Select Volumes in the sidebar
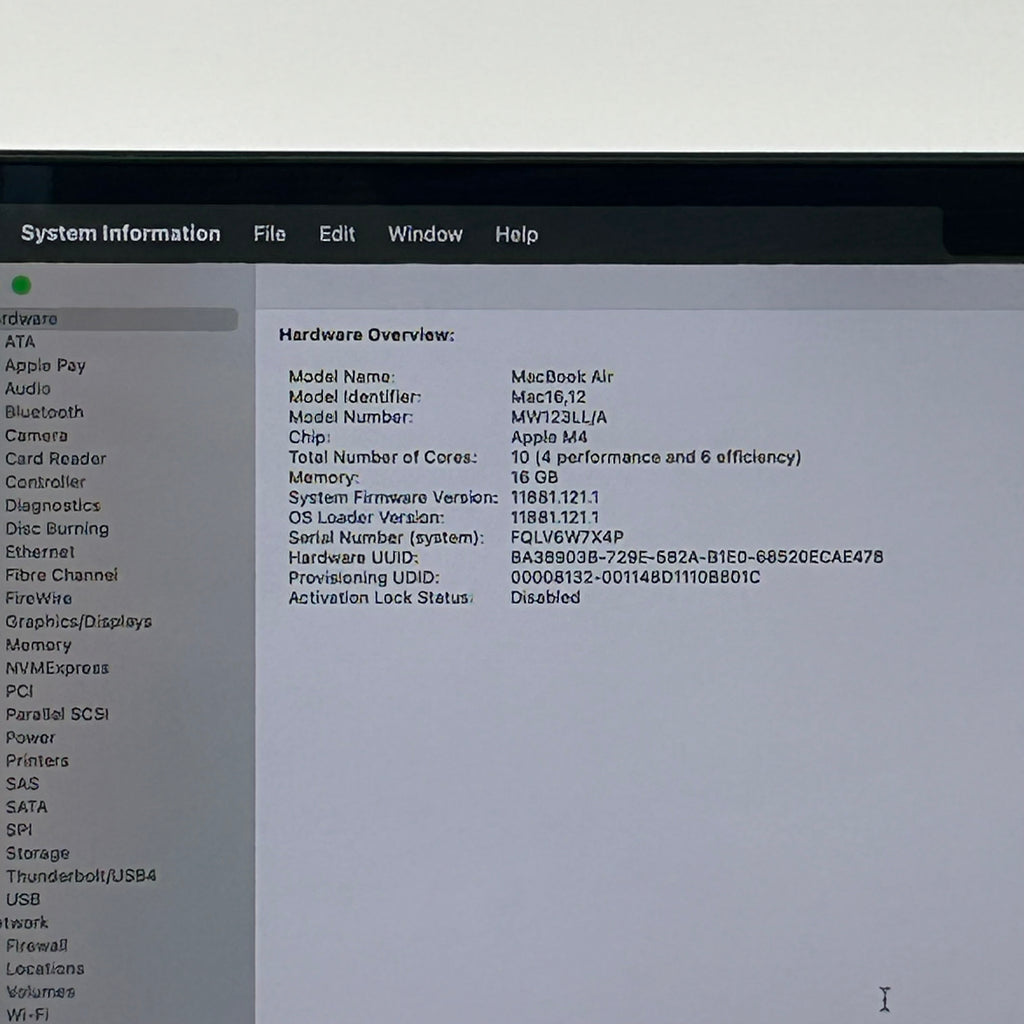Viewport: 1024px width, 1024px height. click(x=40, y=992)
